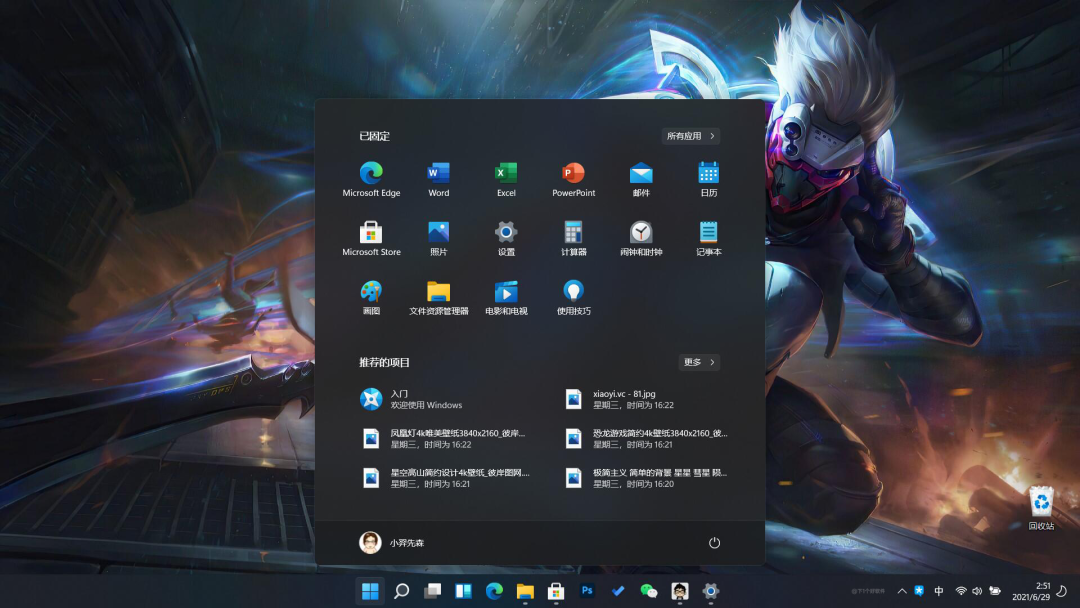The width and height of the screenshot is (1080, 608).
Task: Click the Photoshop icon on the taskbar
Action: point(588,591)
